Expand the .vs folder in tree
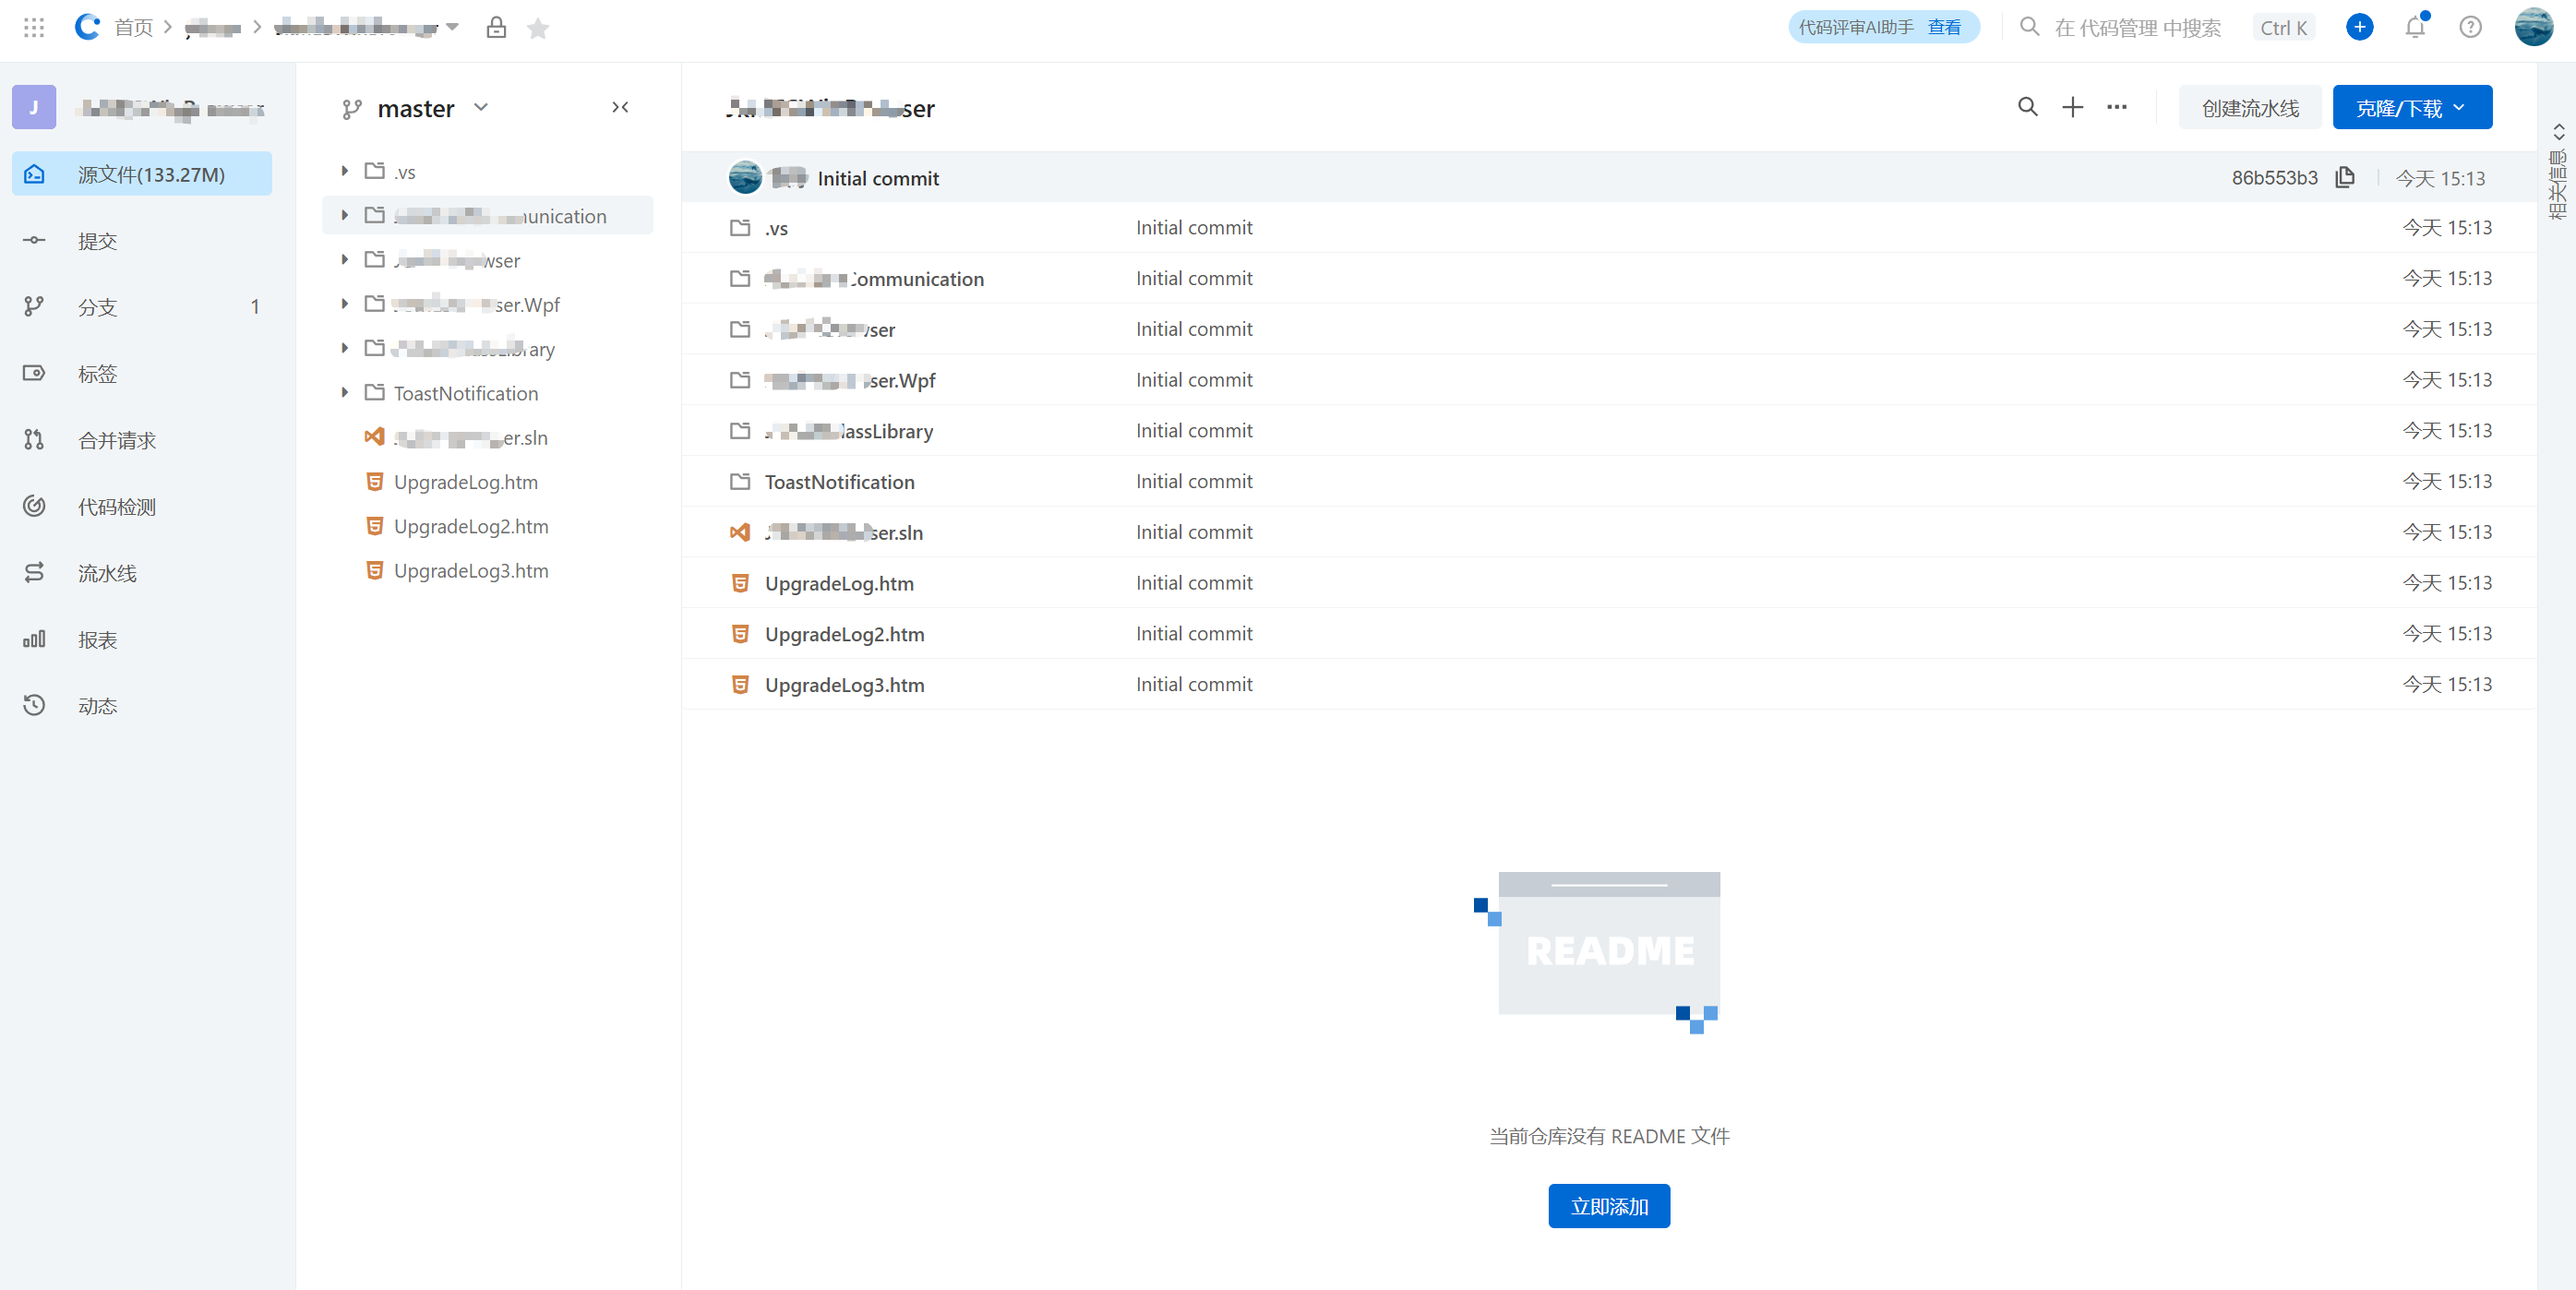 (345, 171)
